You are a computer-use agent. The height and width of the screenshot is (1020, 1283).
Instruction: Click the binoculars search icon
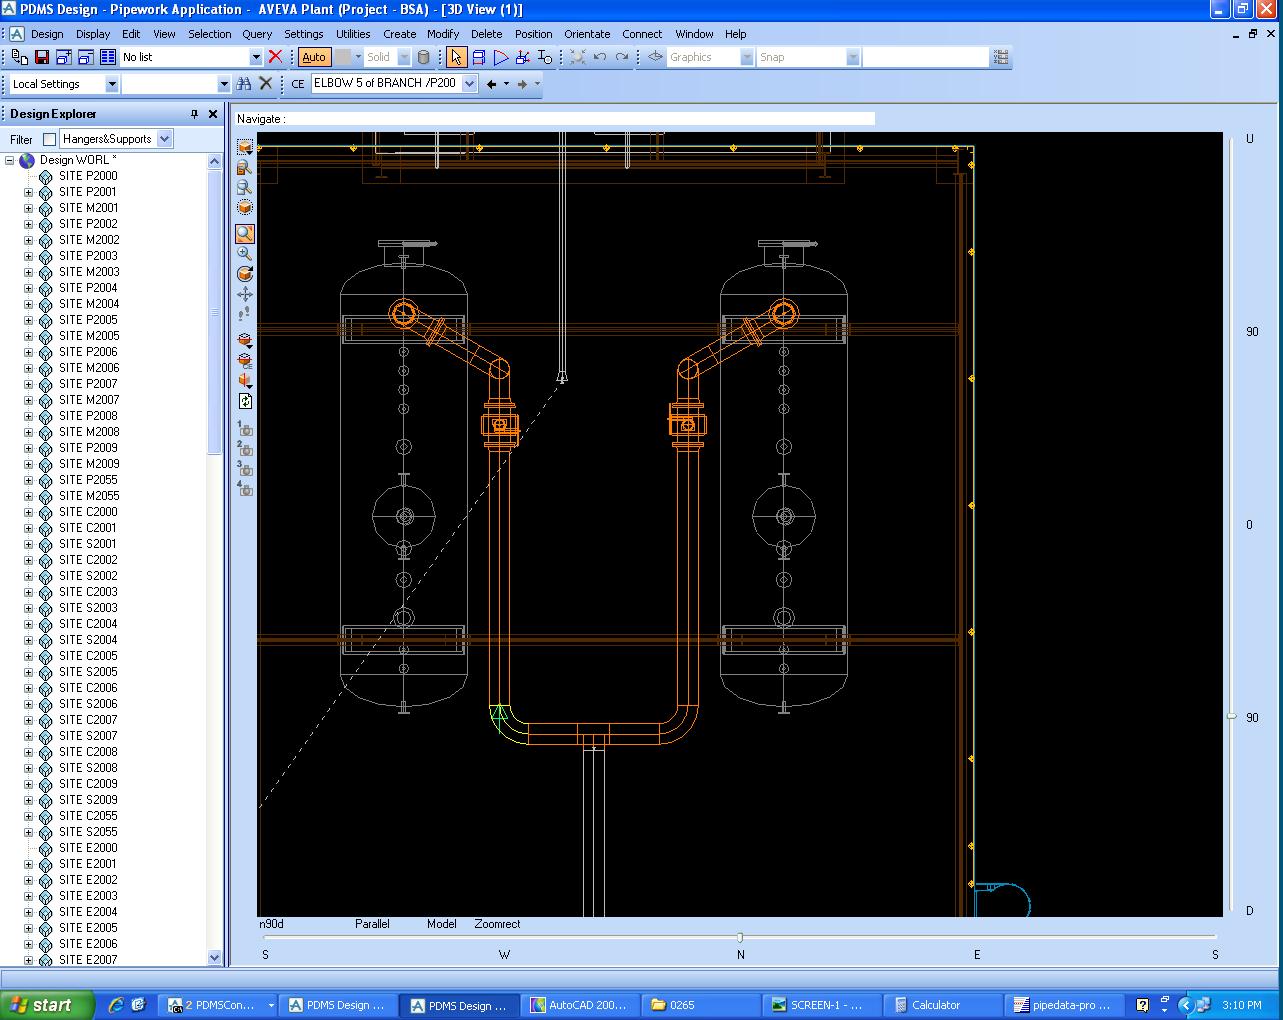(244, 84)
